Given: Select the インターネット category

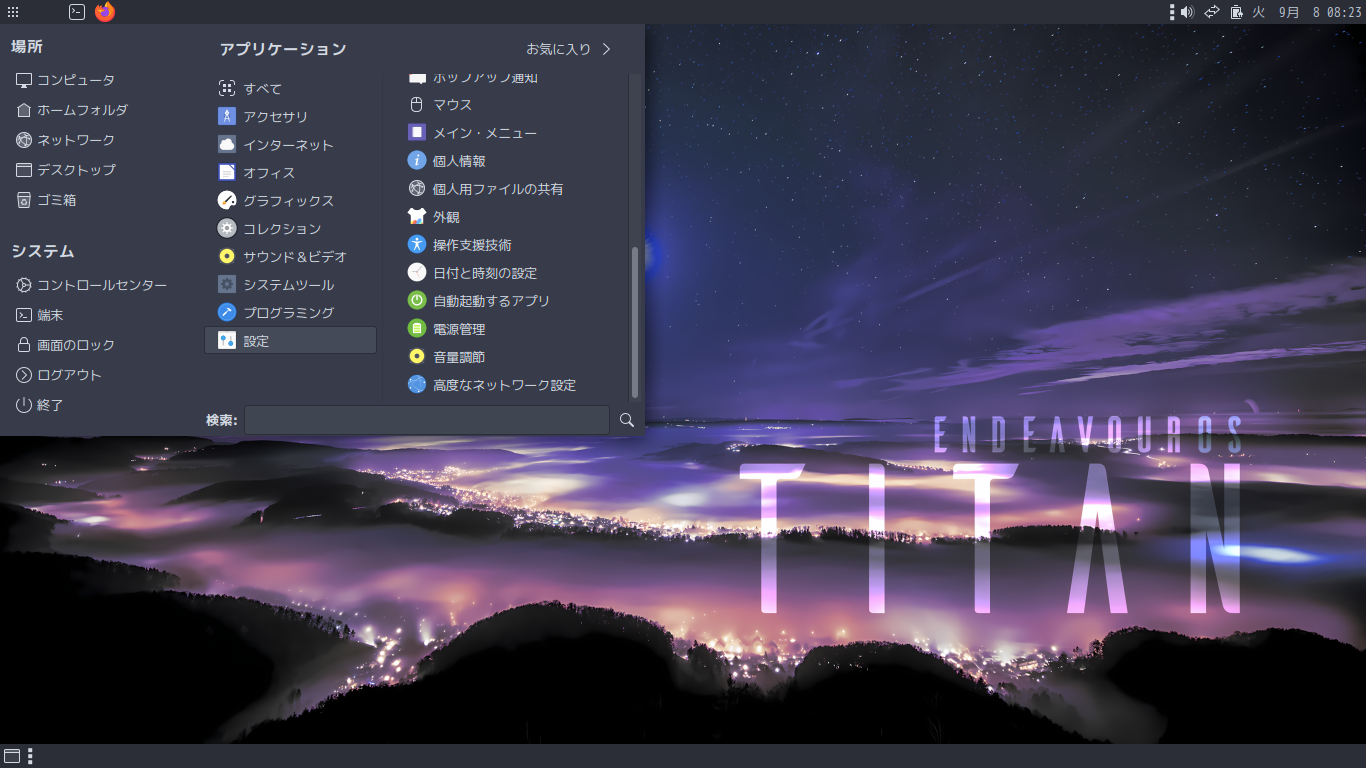Looking at the screenshot, I should (x=290, y=145).
